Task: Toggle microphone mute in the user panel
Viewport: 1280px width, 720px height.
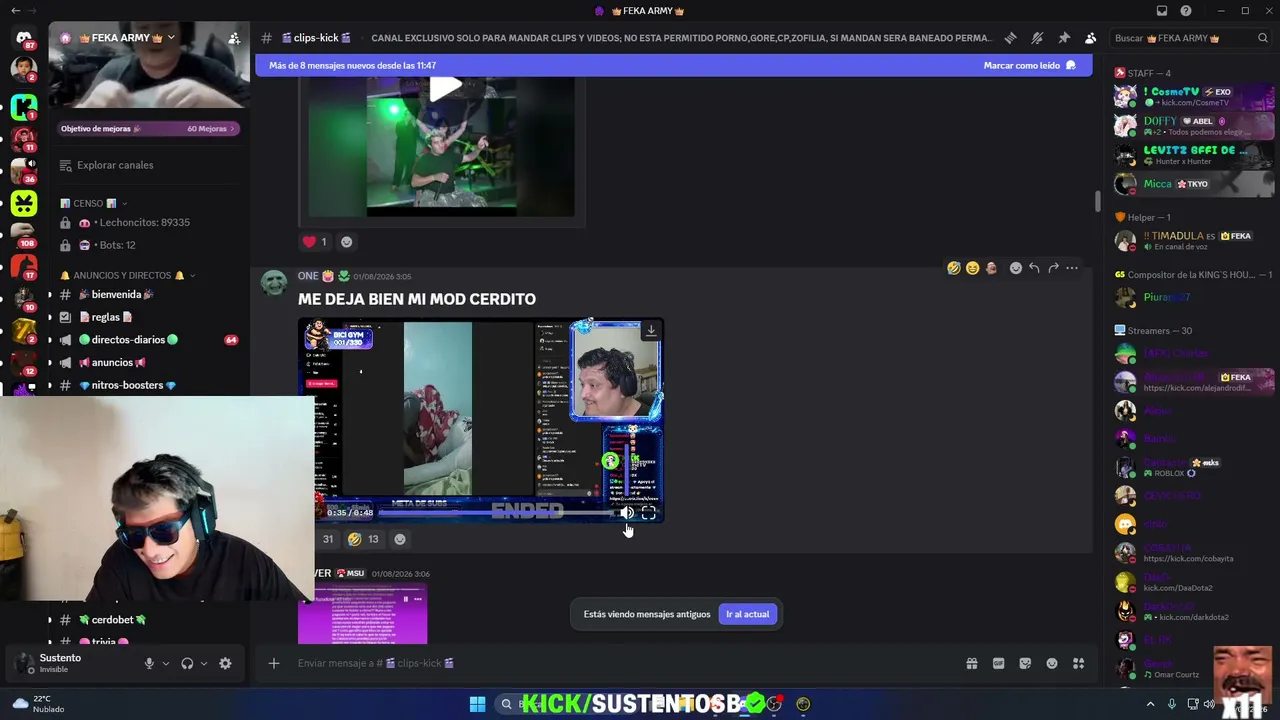Action: (x=149, y=663)
